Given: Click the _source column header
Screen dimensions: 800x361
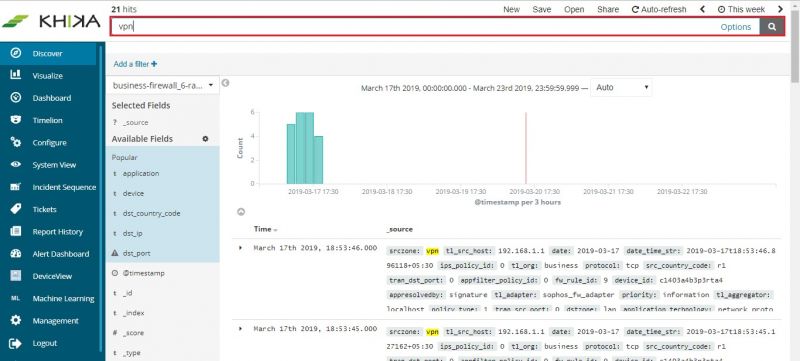Looking at the screenshot, I should point(399,229).
